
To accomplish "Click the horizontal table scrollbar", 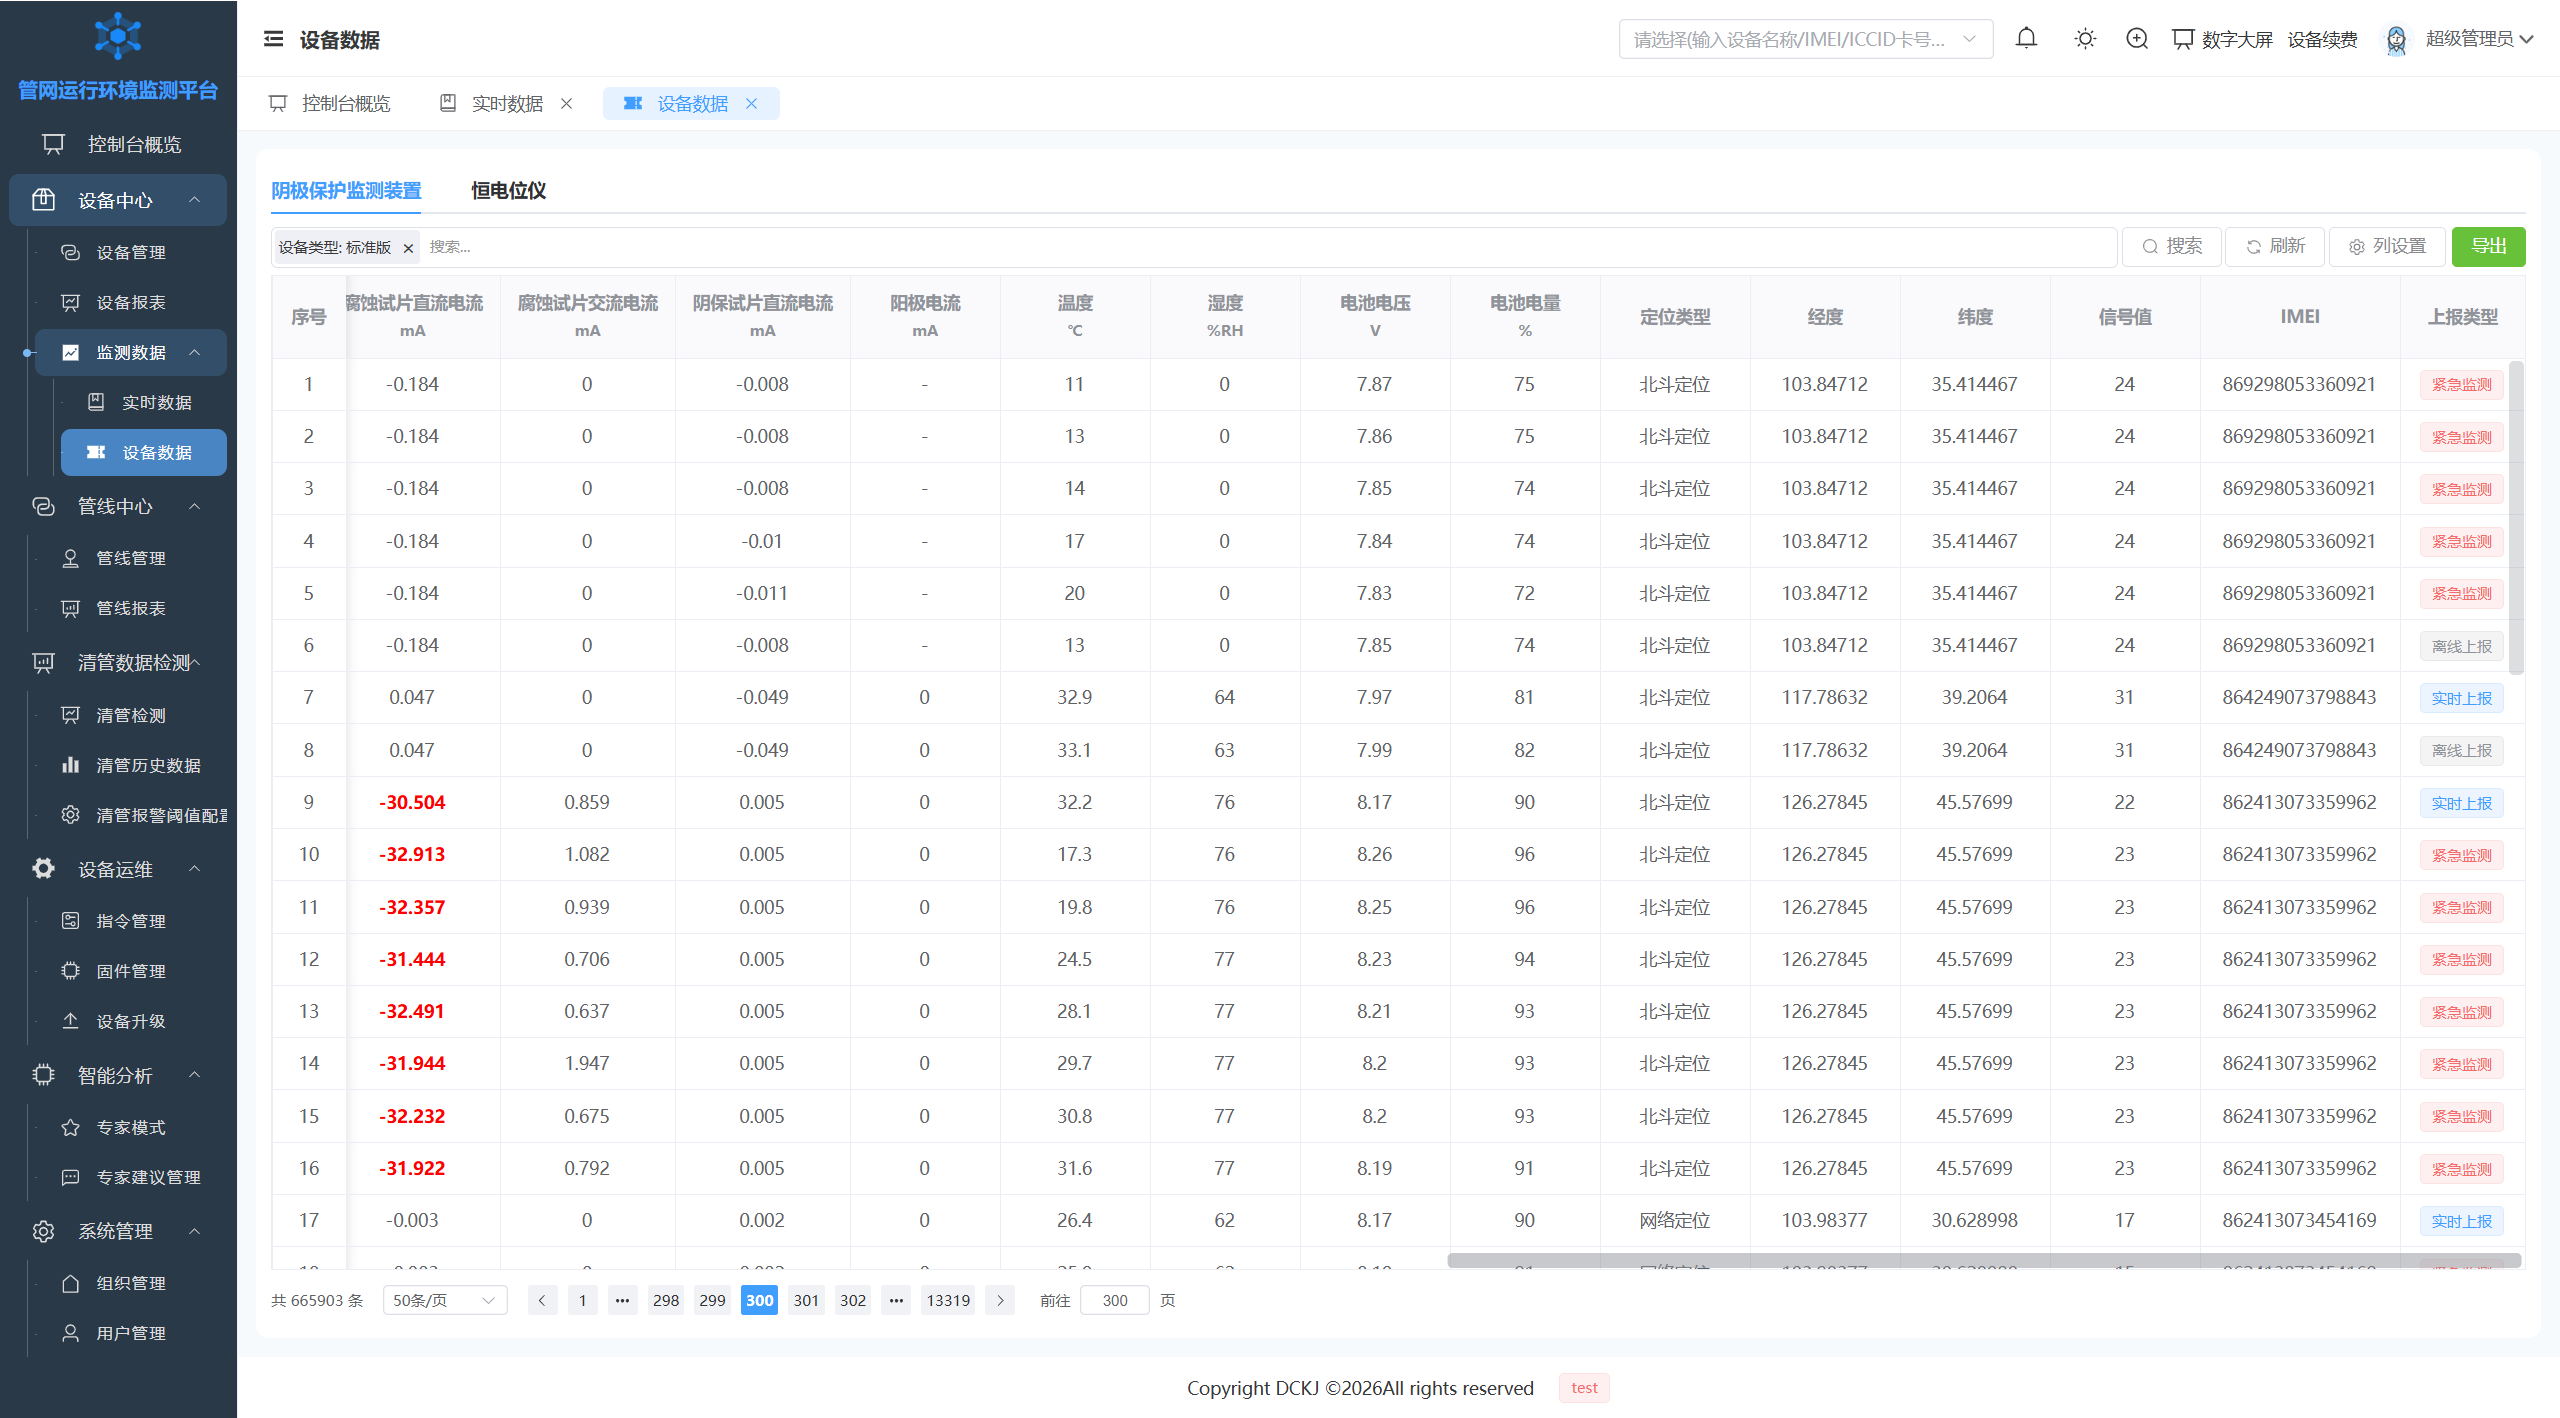I will (x=1984, y=1260).
